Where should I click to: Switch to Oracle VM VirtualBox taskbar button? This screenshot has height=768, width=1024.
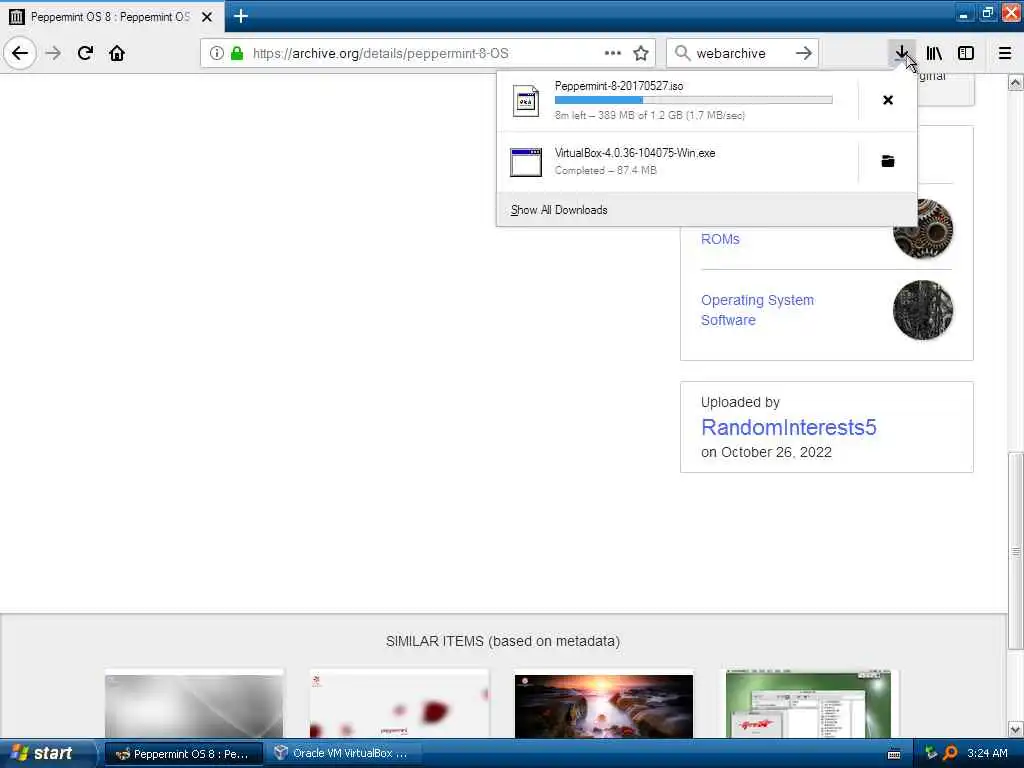[343, 754]
